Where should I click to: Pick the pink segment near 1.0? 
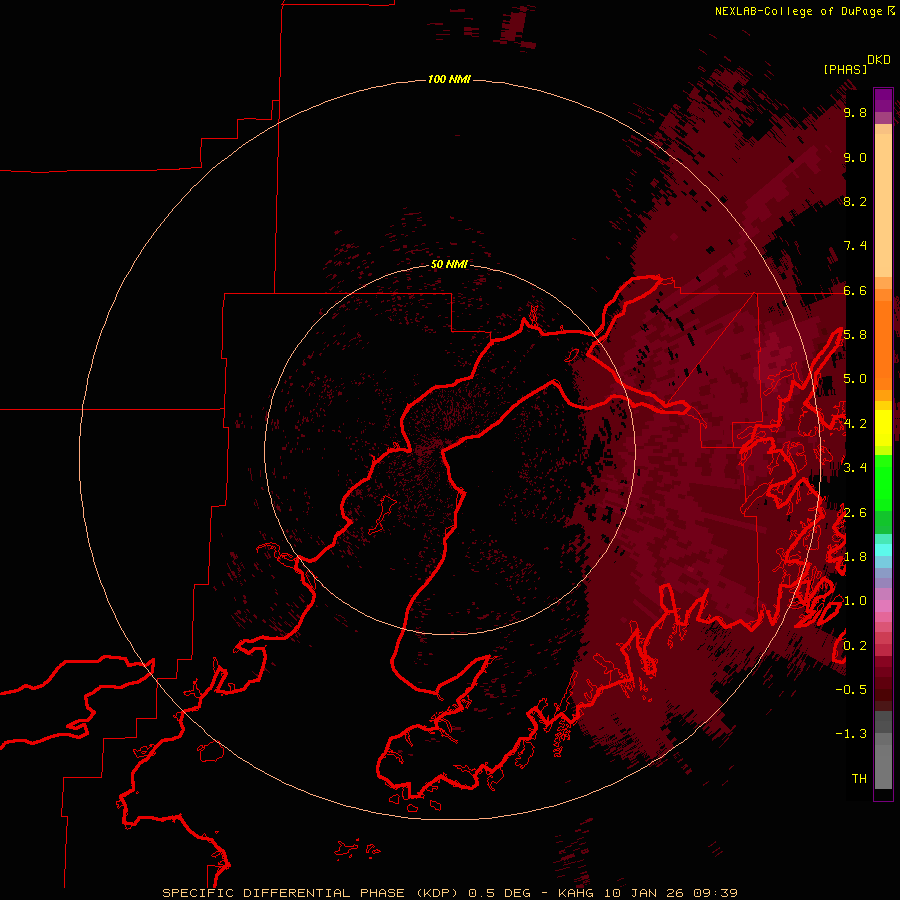pyautogui.click(x=883, y=606)
